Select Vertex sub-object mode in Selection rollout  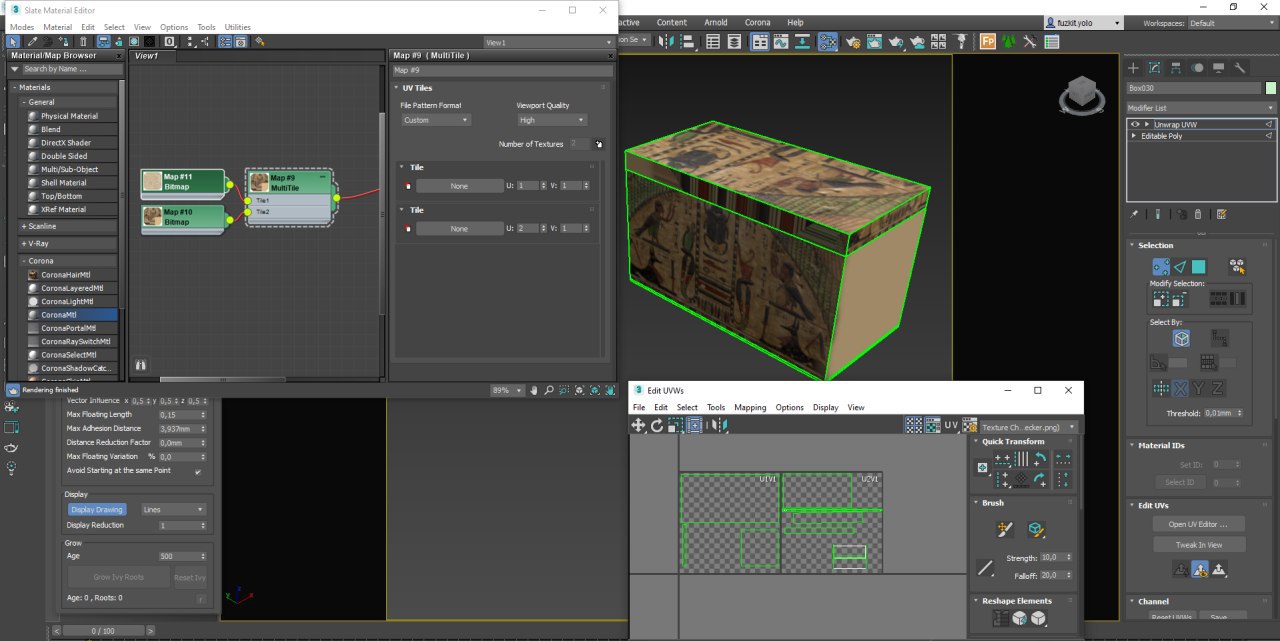click(1160, 267)
